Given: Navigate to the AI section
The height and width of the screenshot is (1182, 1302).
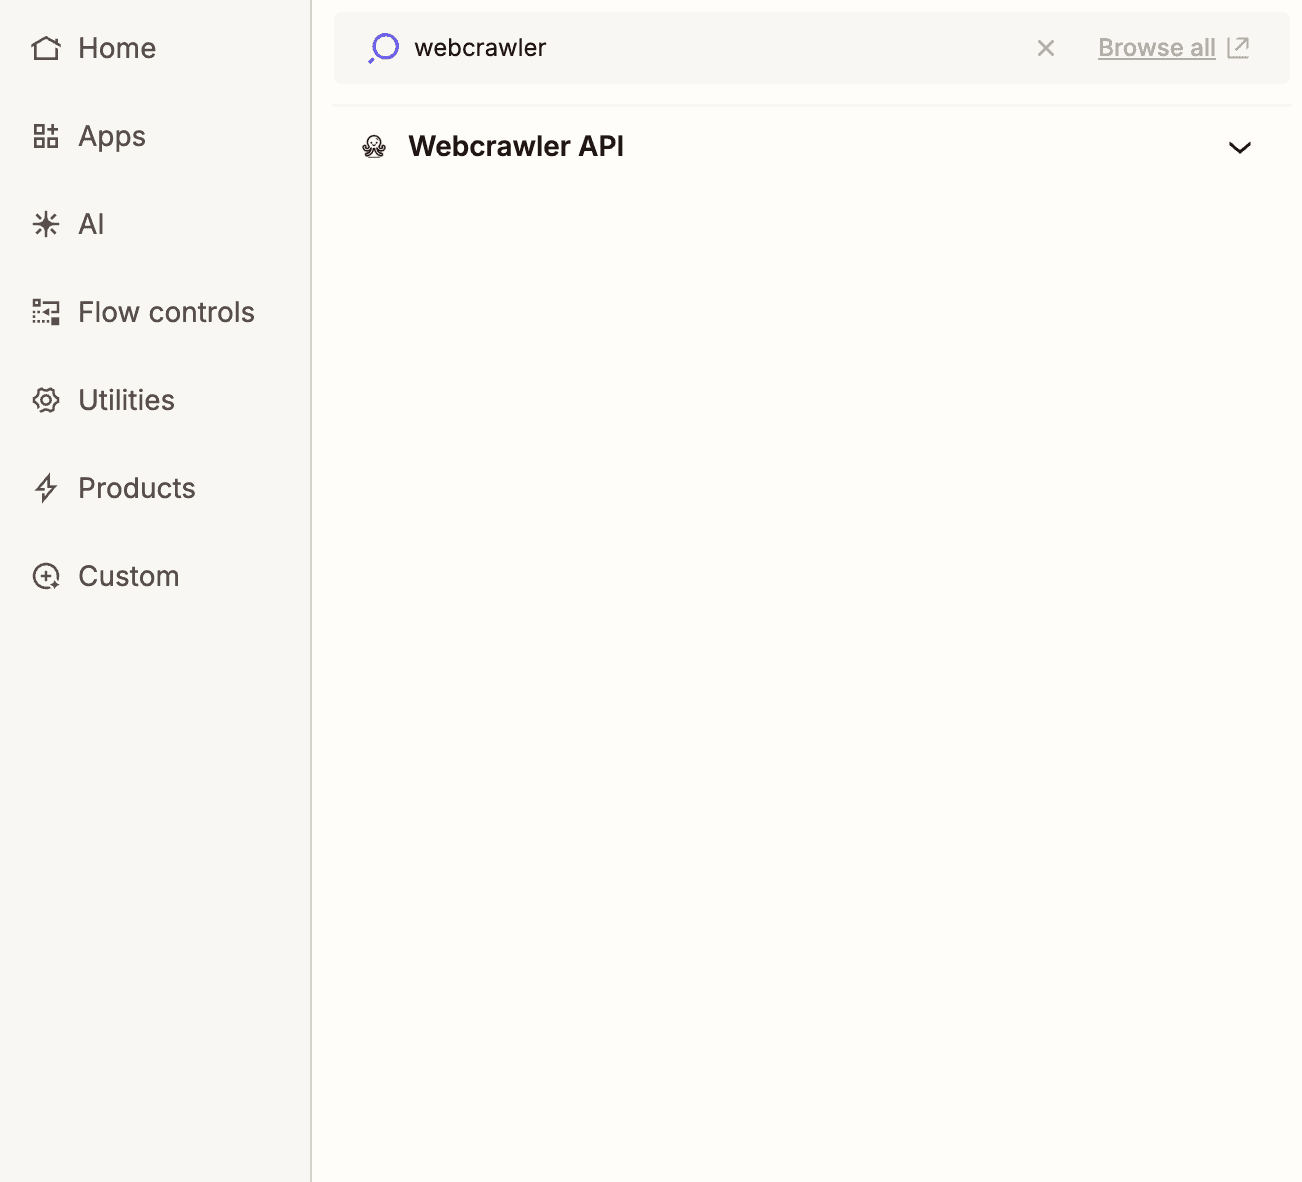Looking at the screenshot, I should 93,224.
